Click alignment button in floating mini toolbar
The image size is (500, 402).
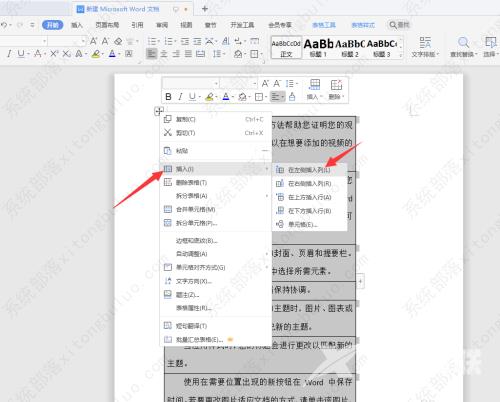coord(277,97)
